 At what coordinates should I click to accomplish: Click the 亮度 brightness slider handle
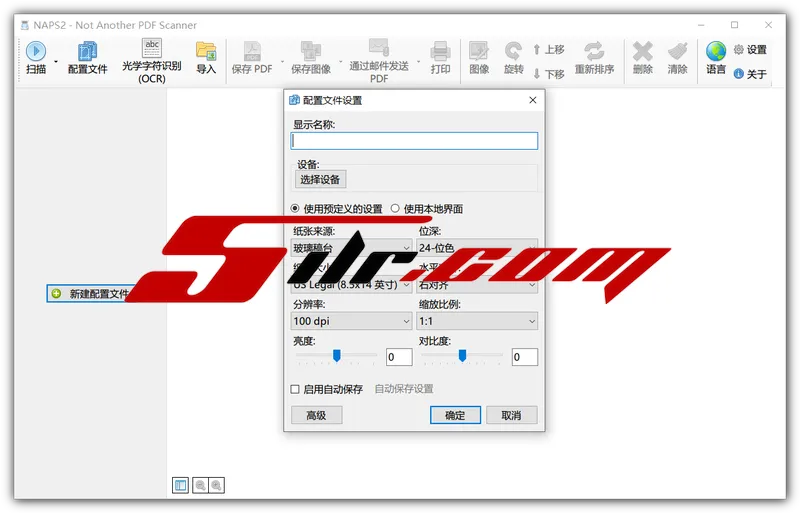tap(337, 355)
